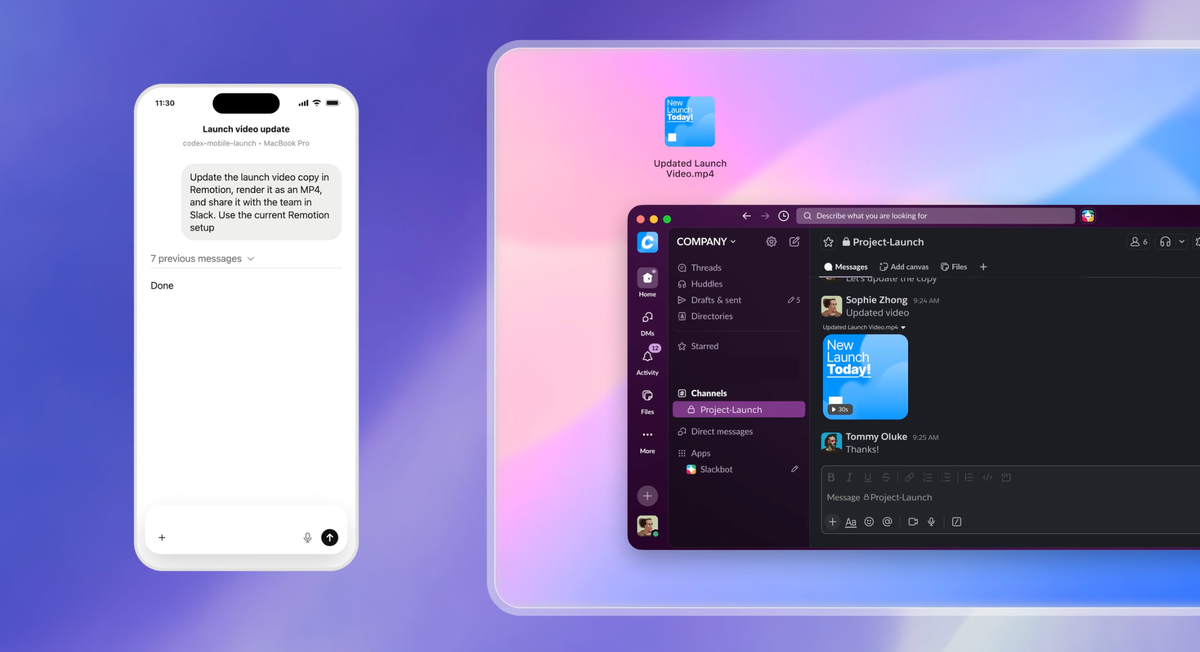Toggle strikethrough formatting in the composer
1200x652 pixels.
[x=885, y=478]
